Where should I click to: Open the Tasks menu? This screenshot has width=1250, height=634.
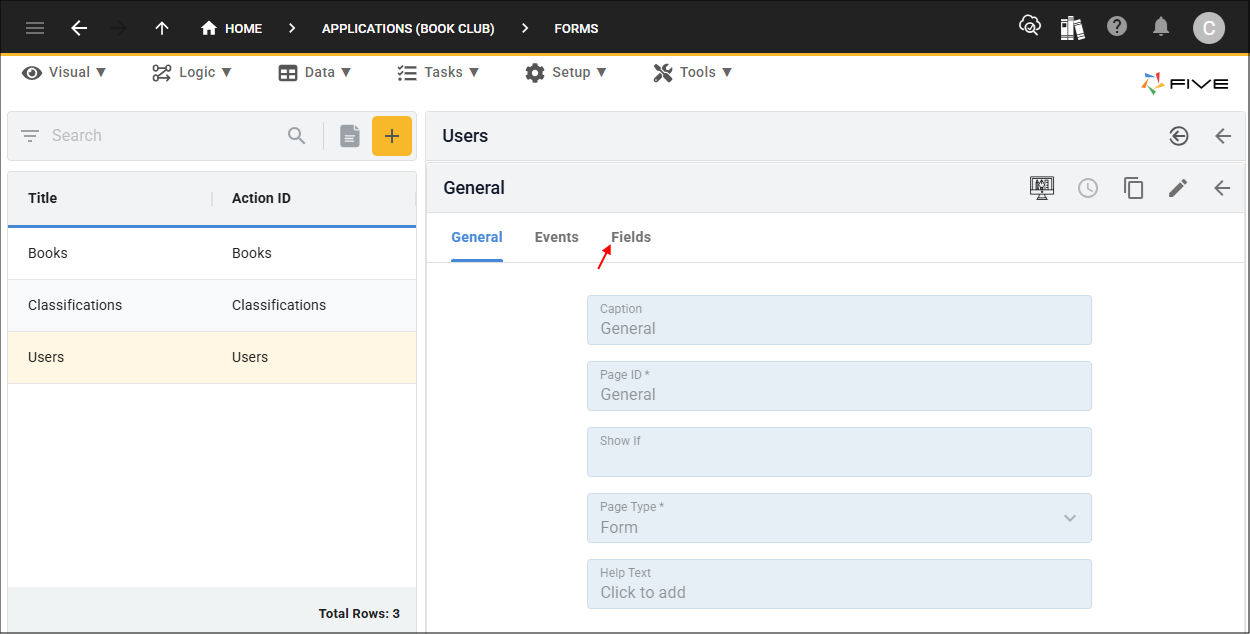pos(438,72)
